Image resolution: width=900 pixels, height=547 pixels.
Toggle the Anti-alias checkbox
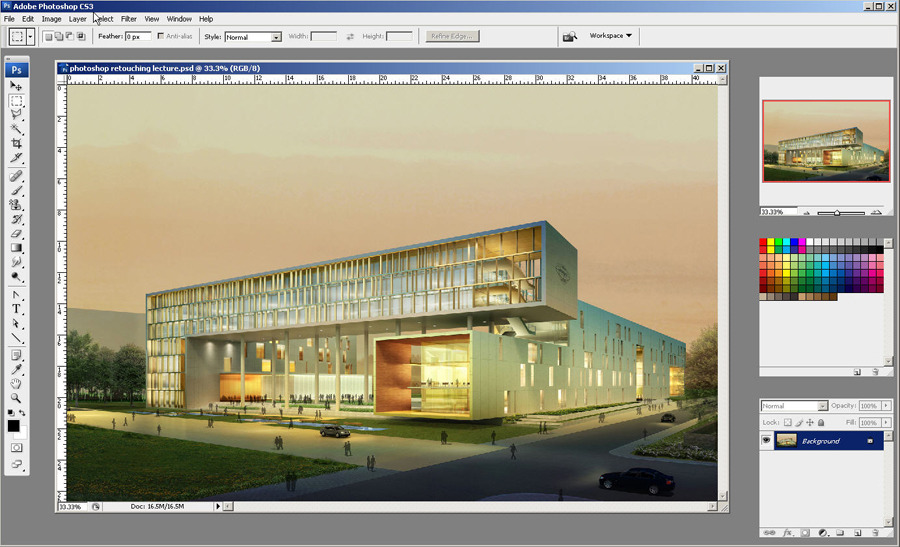161,36
